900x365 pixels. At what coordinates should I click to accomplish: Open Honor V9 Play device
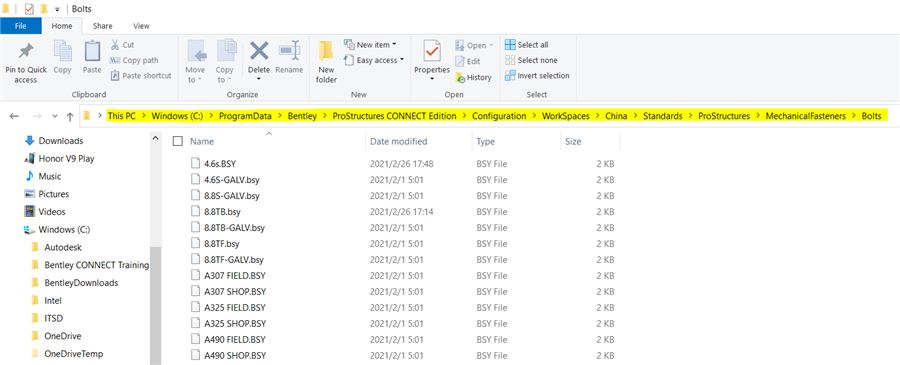(66, 158)
